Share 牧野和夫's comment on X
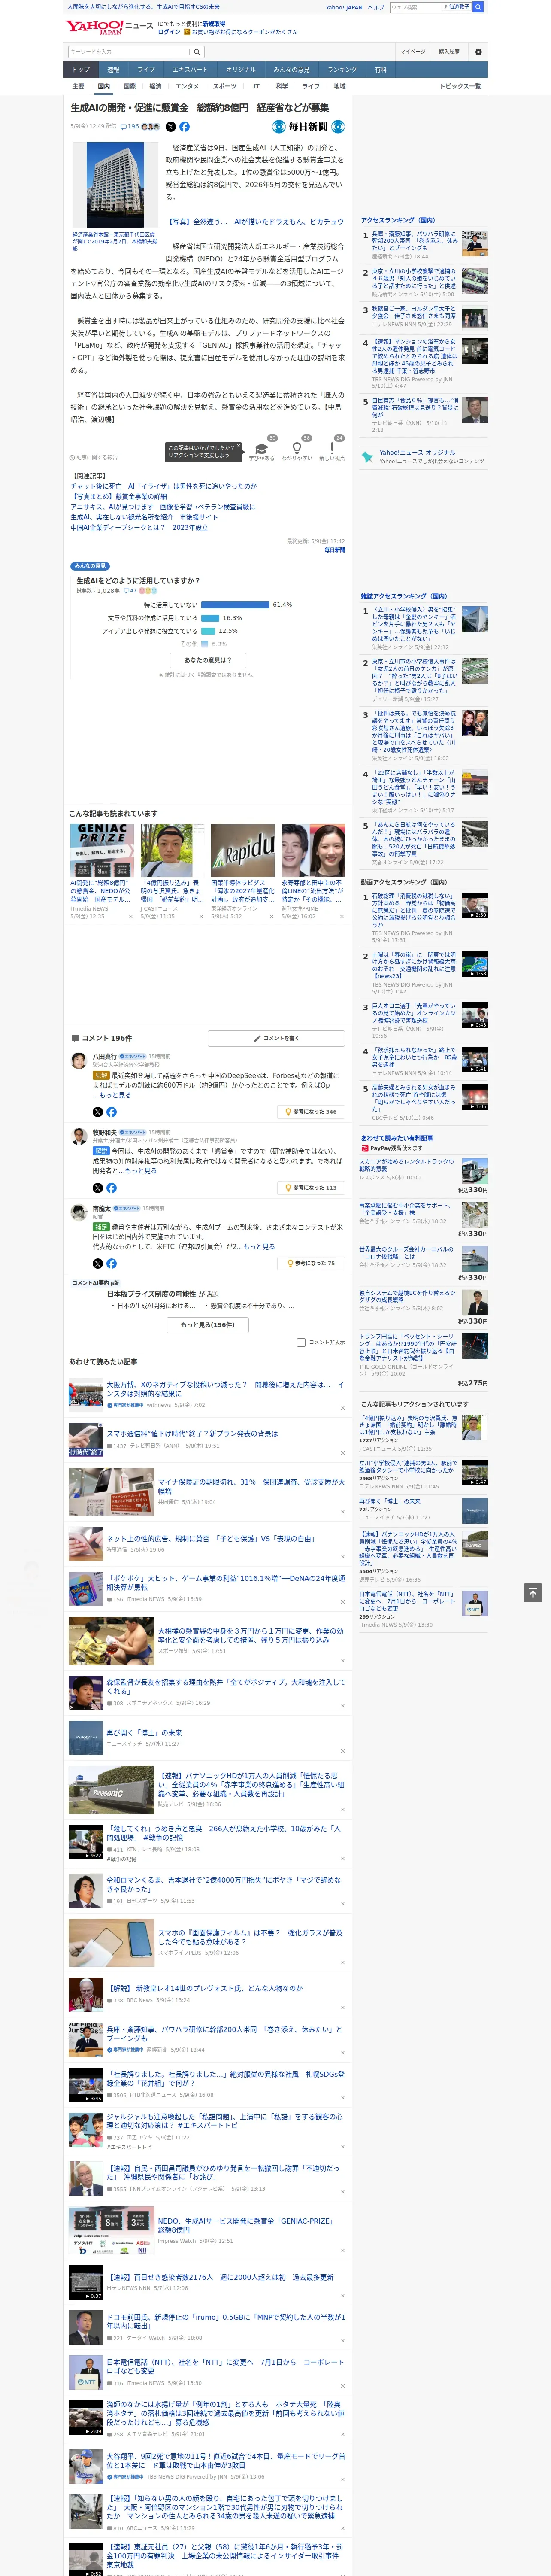This screenshot has height=2576, width=551. [x=98, y=1188]
